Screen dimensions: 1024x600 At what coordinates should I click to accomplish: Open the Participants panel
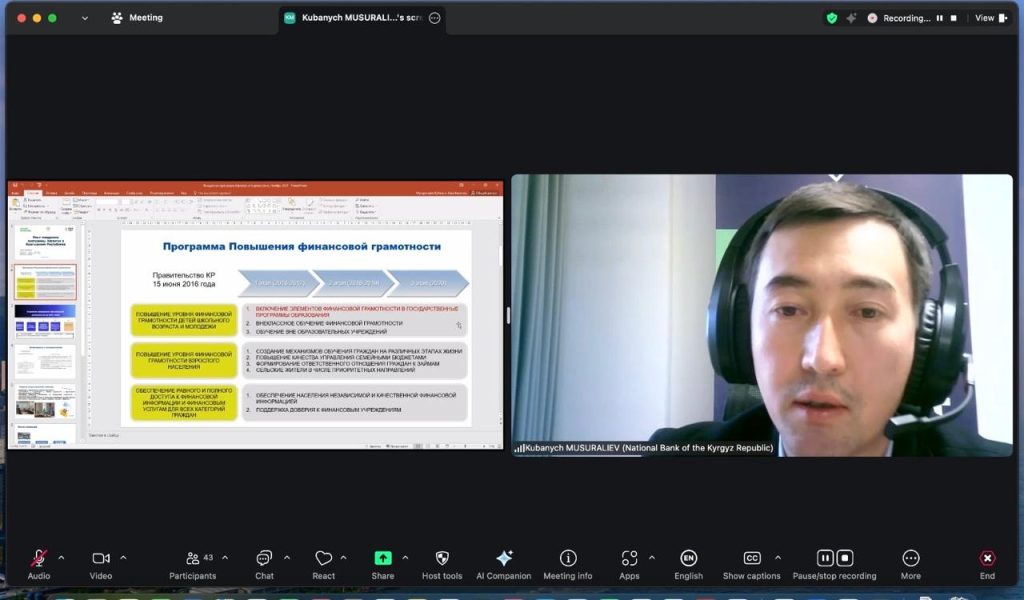(192, 559)
